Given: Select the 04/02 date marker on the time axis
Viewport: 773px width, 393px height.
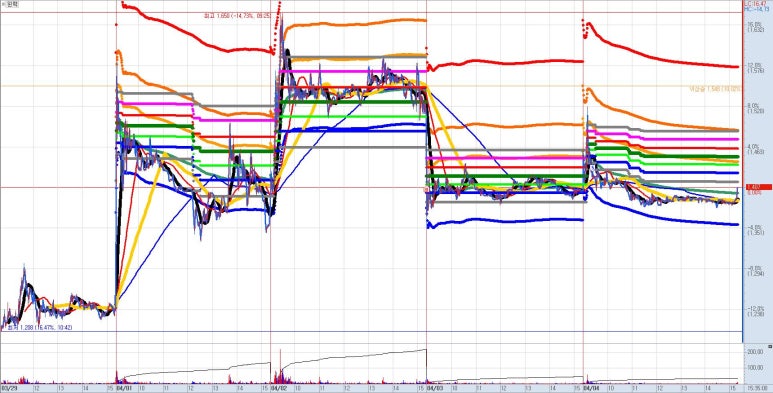Looking at the screenshot, I should click(279, 389).
